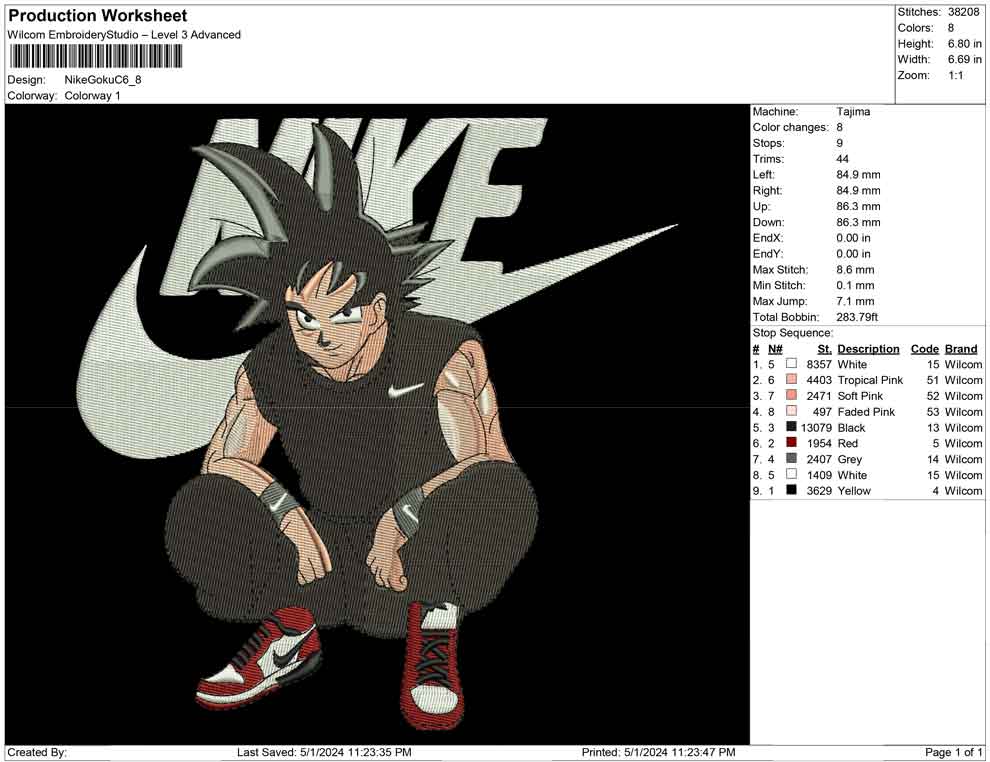Click the stitch count '8357' for White
Viewport: 990px width, 762px height.
819,364
